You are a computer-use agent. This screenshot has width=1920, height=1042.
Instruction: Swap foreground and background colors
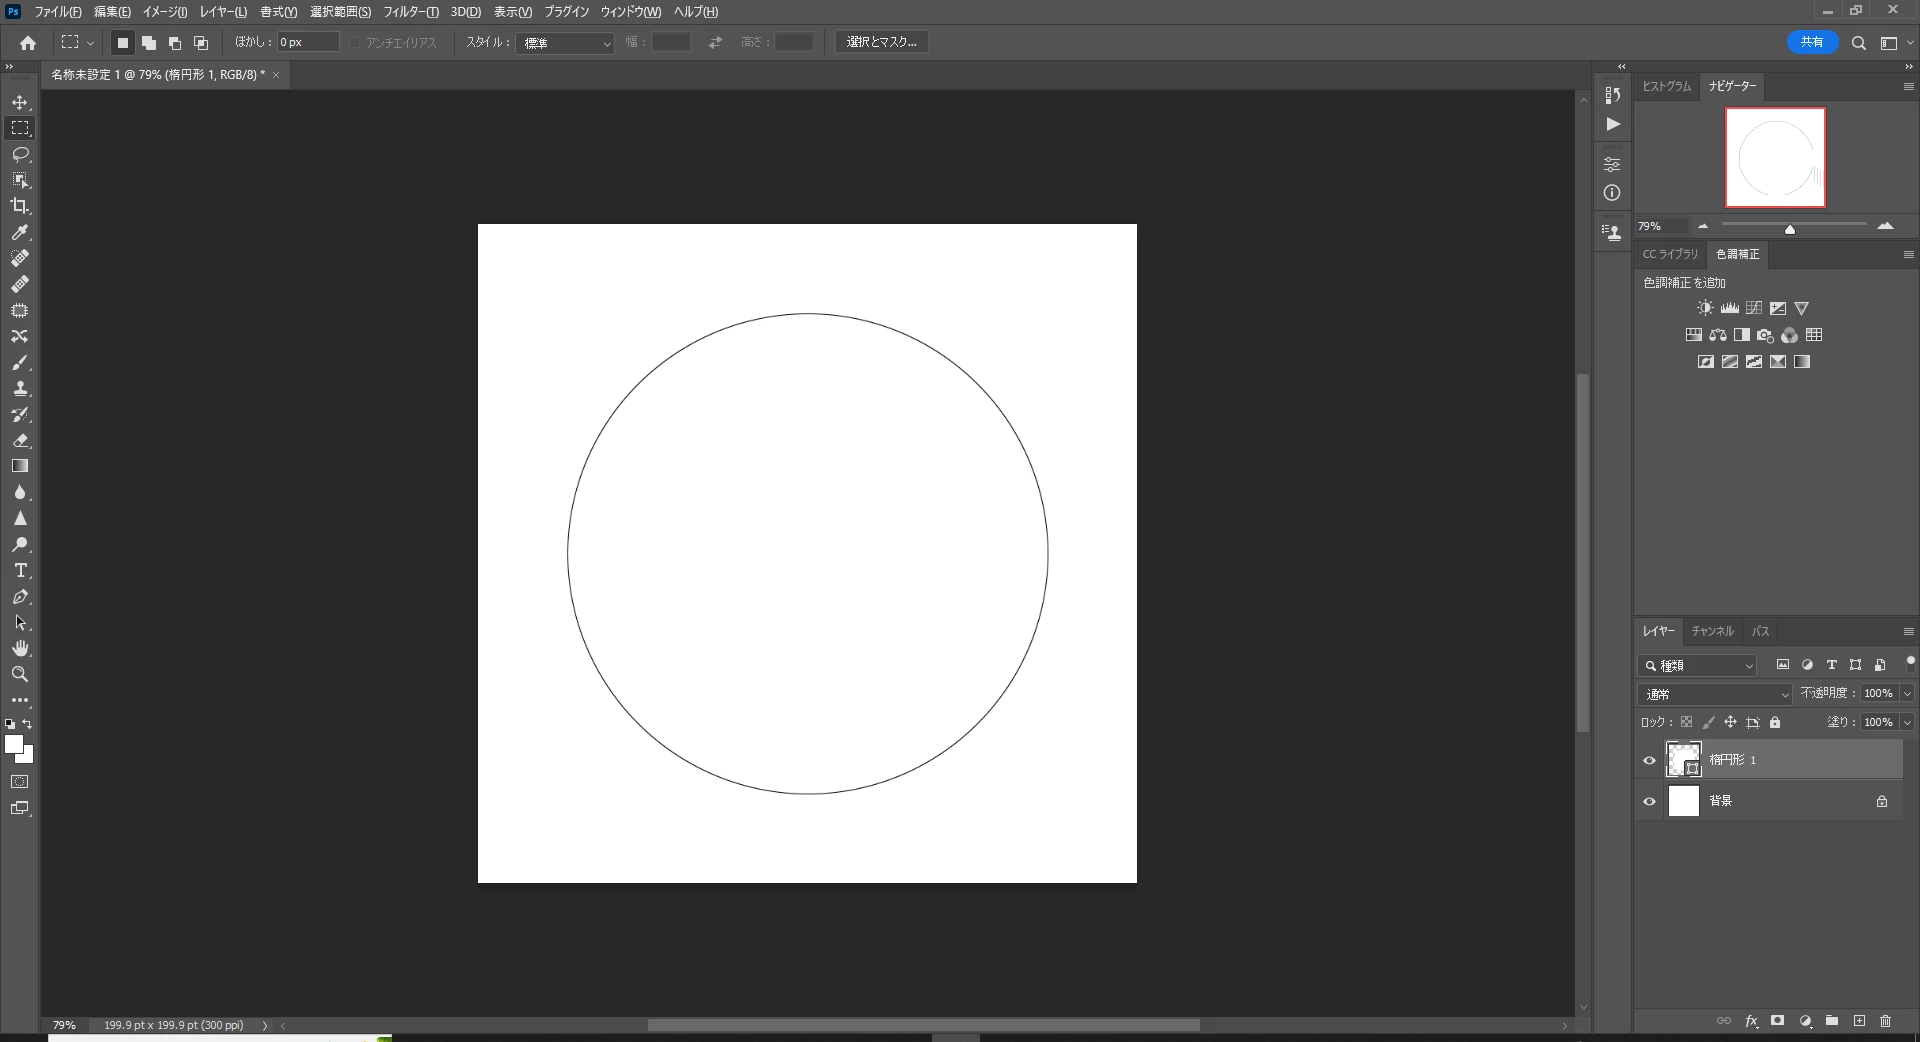point(28,723)
